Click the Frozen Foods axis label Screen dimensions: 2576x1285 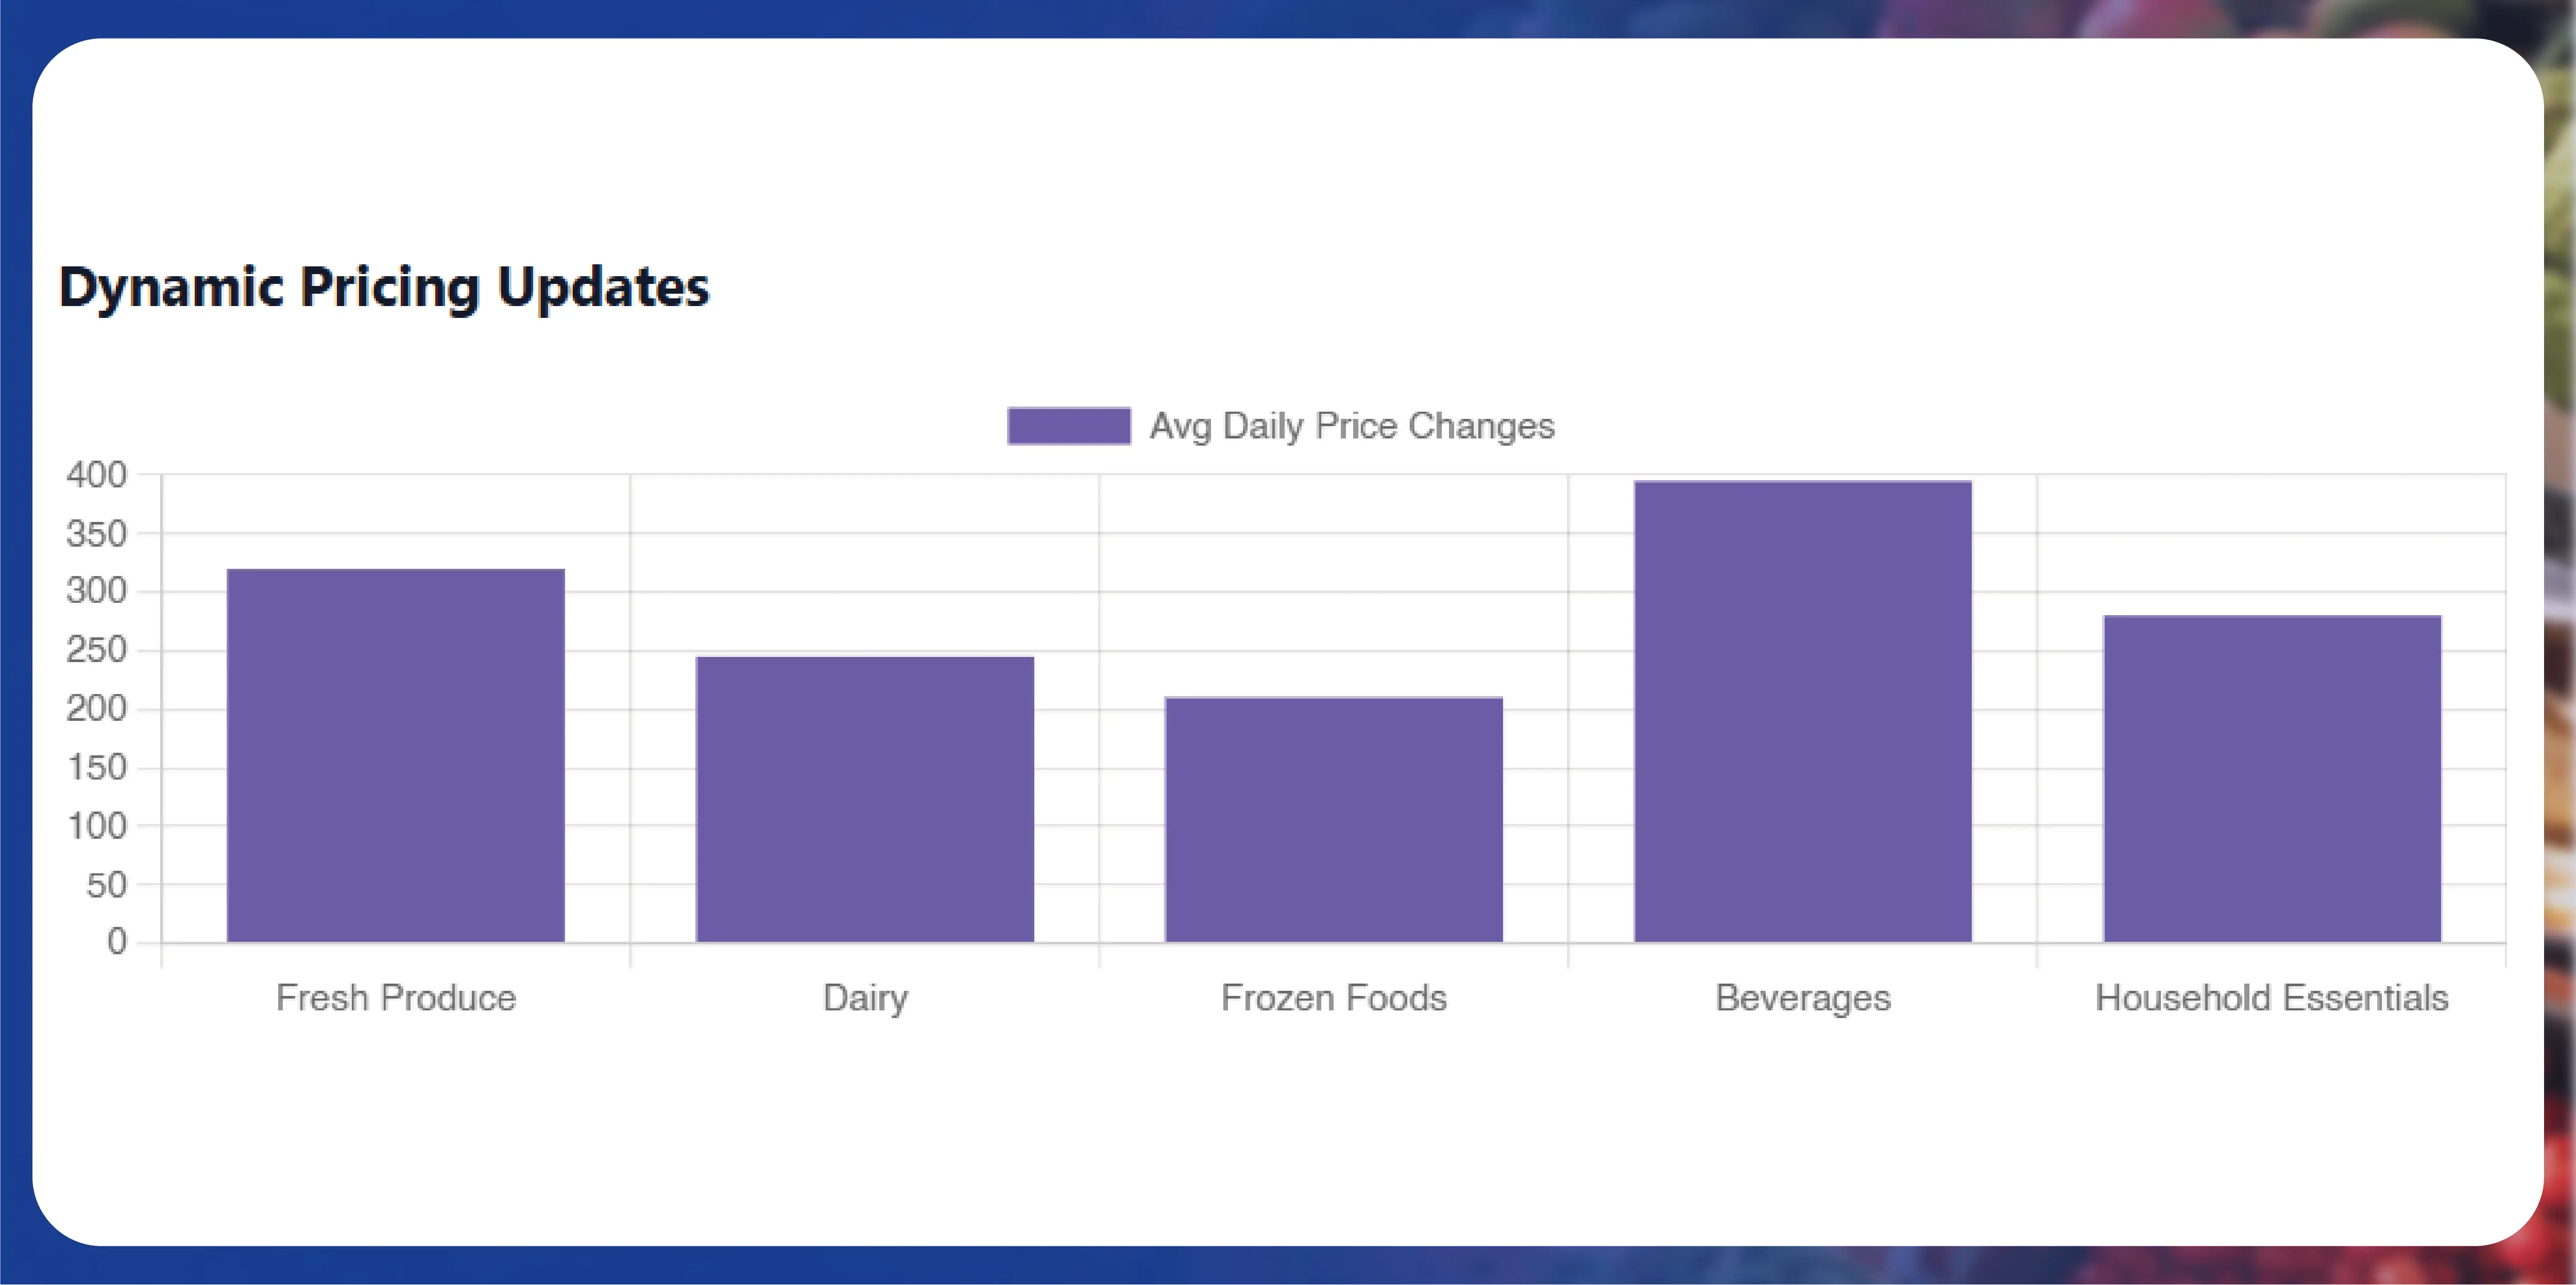tap(1334, 998)
